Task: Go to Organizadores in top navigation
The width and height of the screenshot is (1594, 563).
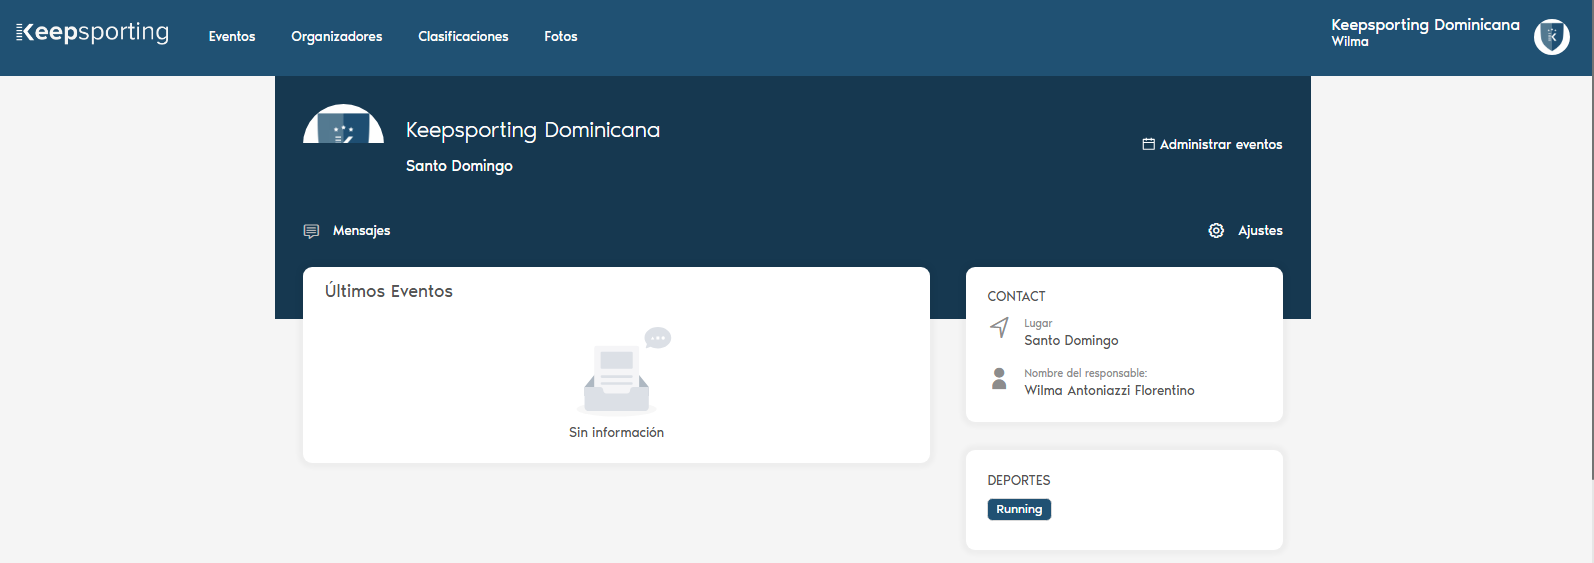Action: coord(336,37)
